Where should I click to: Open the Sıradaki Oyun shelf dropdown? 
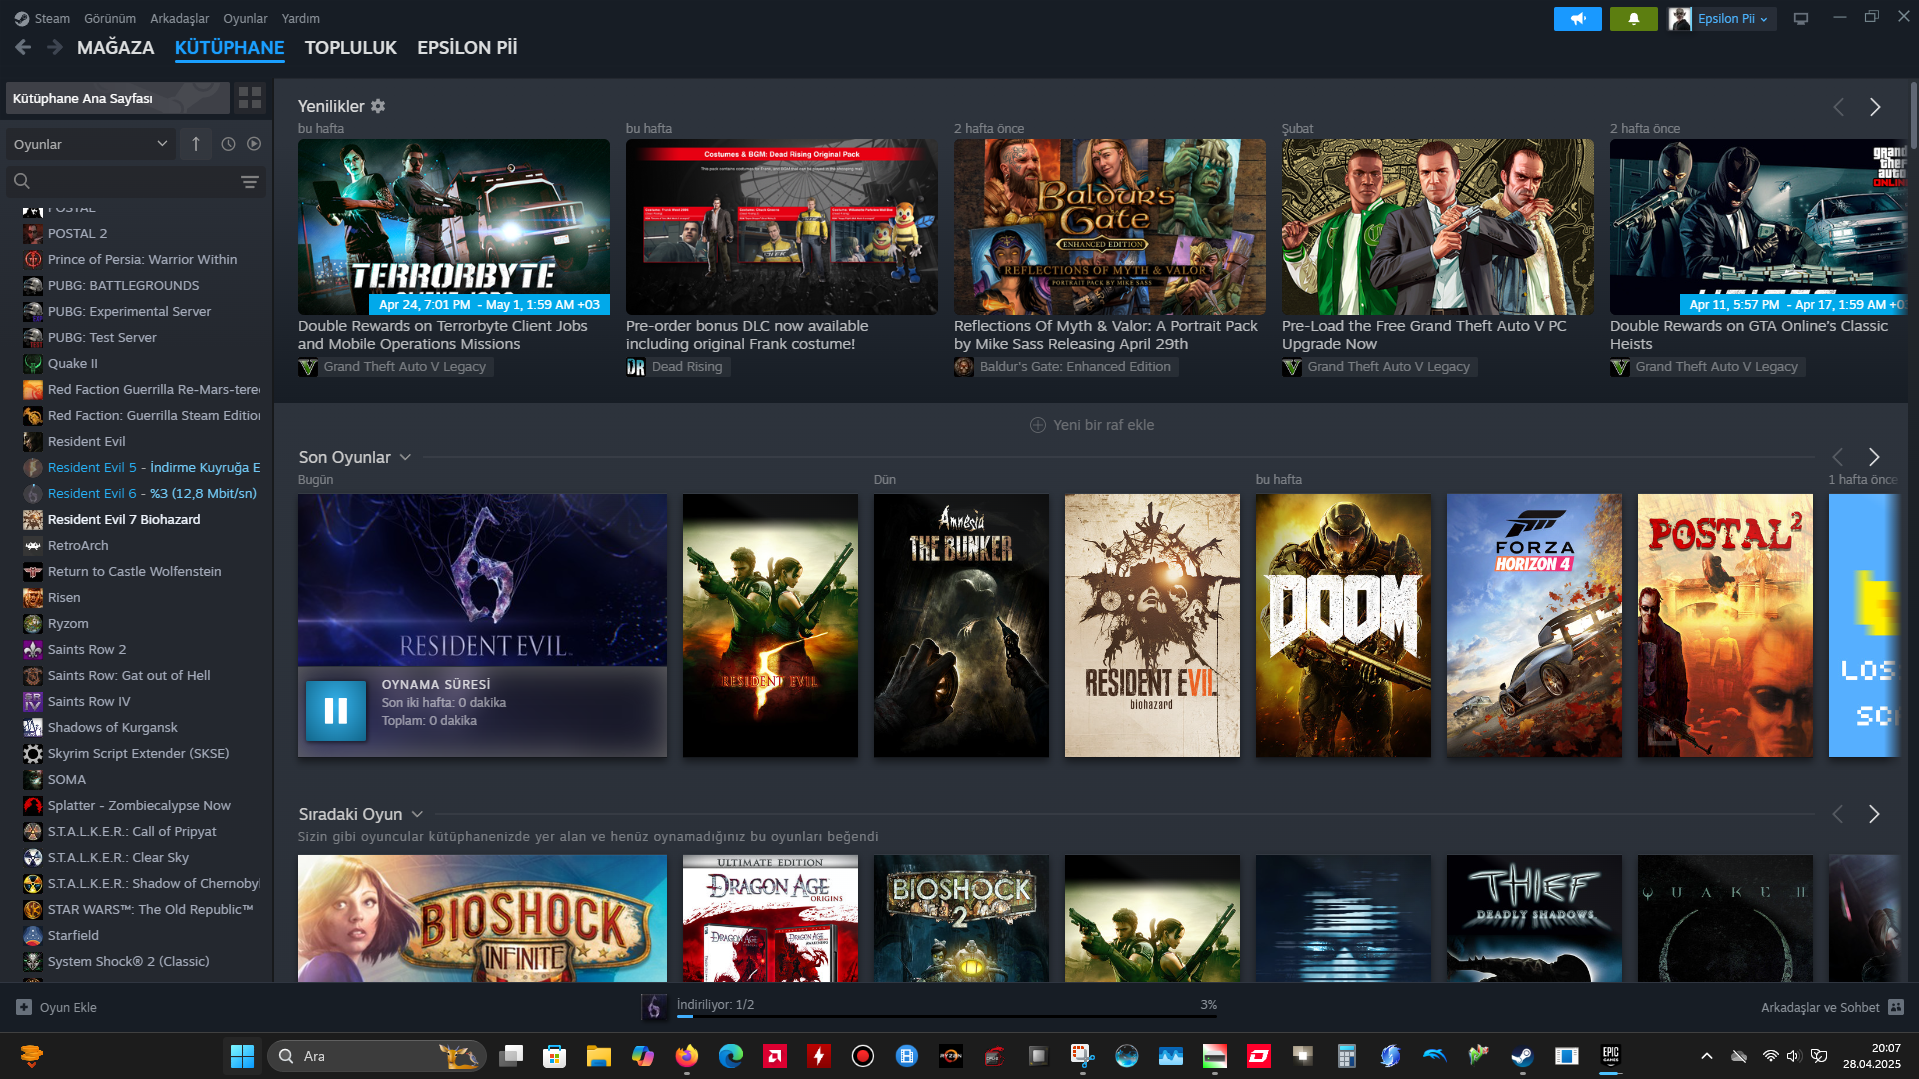coord(417,814)
